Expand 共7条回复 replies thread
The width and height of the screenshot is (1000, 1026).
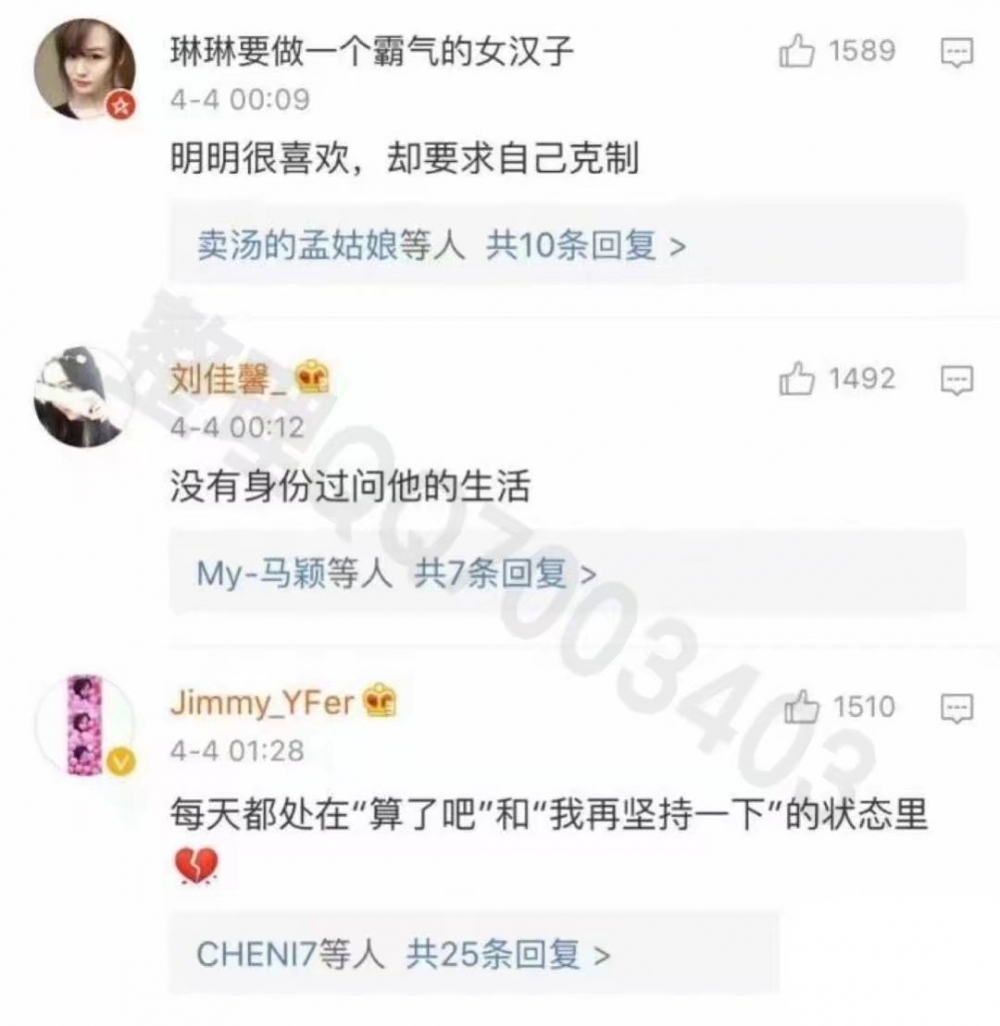505,574
